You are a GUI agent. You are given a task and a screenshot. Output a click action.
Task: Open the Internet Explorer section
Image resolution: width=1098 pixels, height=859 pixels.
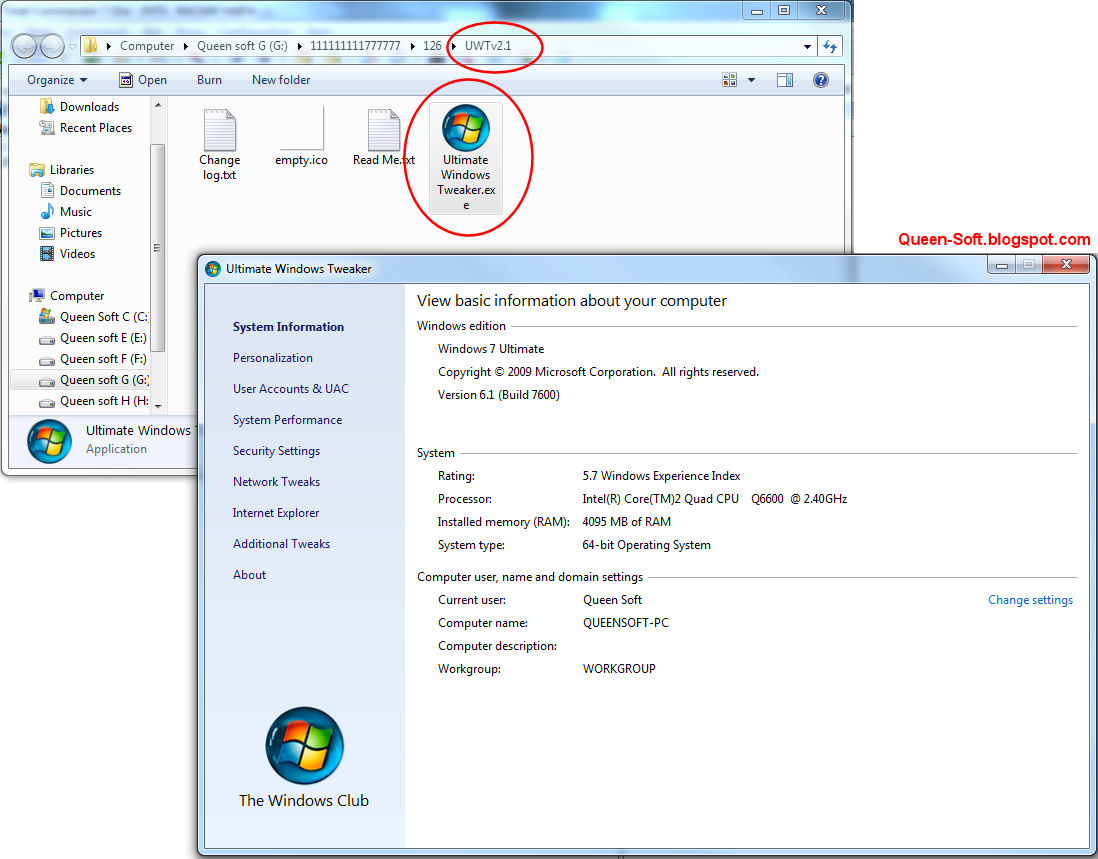coord(276,512)
